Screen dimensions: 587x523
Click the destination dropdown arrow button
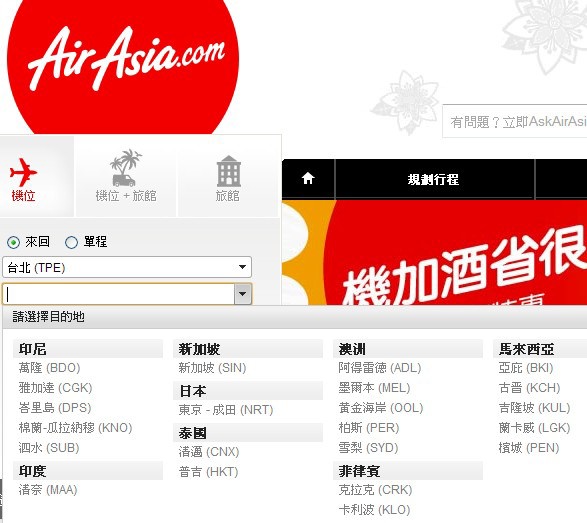pyautogui.click(x=243, y=294)
